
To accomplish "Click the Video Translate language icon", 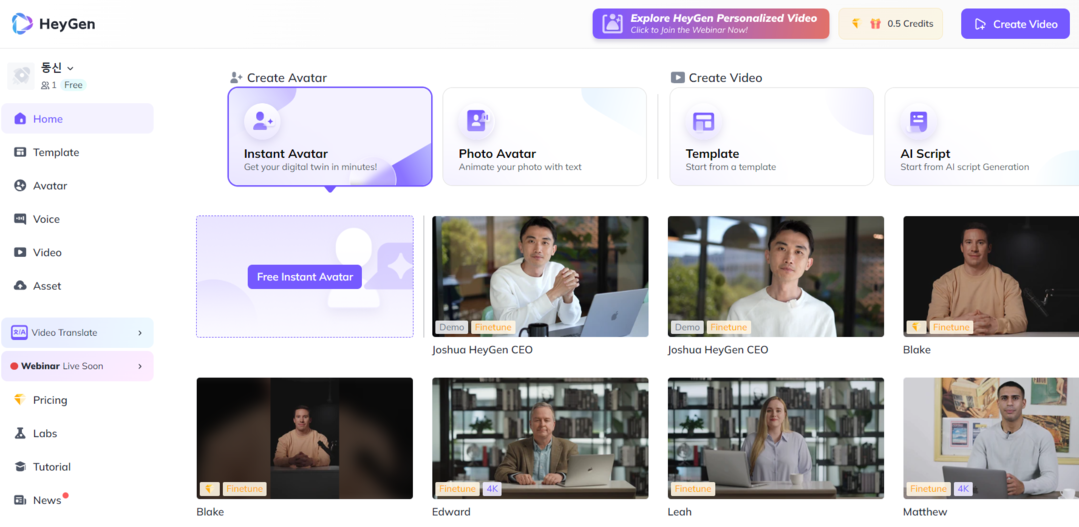I will point(19,332).
